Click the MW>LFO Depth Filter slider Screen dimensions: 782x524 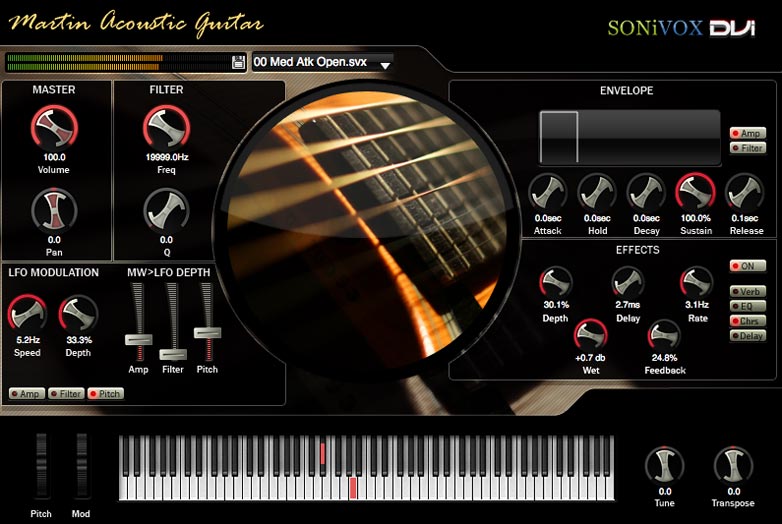coord(173,354)
